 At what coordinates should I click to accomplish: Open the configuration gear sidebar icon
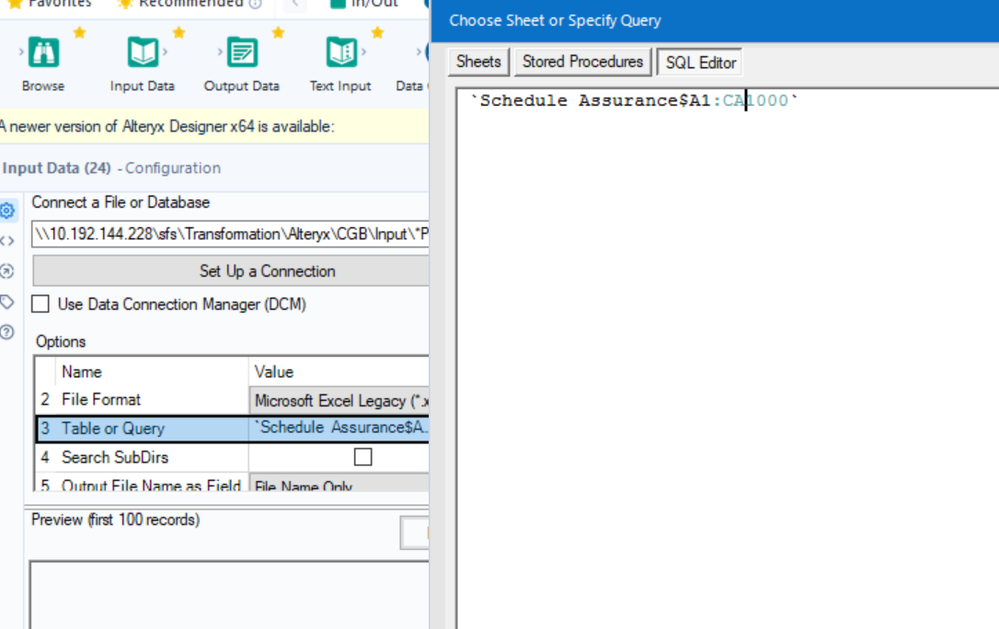(x=8, y=210)
